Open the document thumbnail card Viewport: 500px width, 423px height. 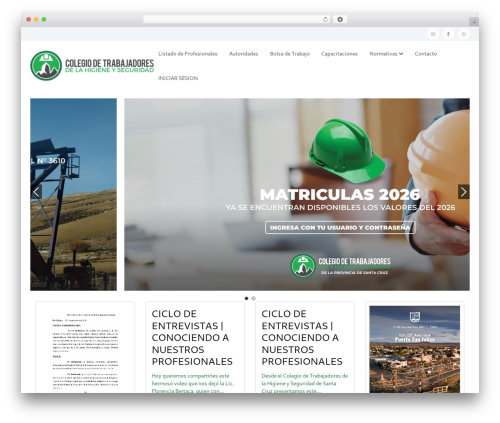click(x=85, y=348)
